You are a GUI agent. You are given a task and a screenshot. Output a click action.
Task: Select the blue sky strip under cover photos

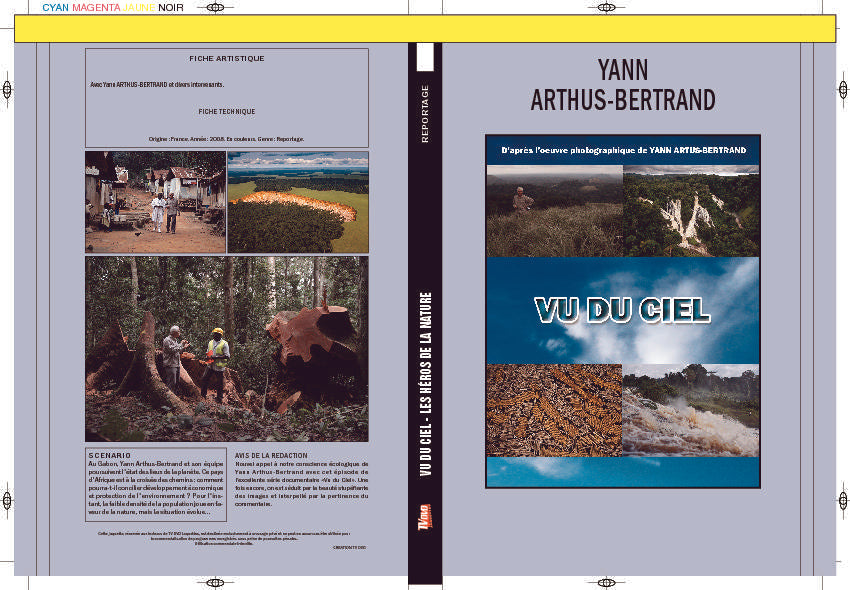point(623,472)
